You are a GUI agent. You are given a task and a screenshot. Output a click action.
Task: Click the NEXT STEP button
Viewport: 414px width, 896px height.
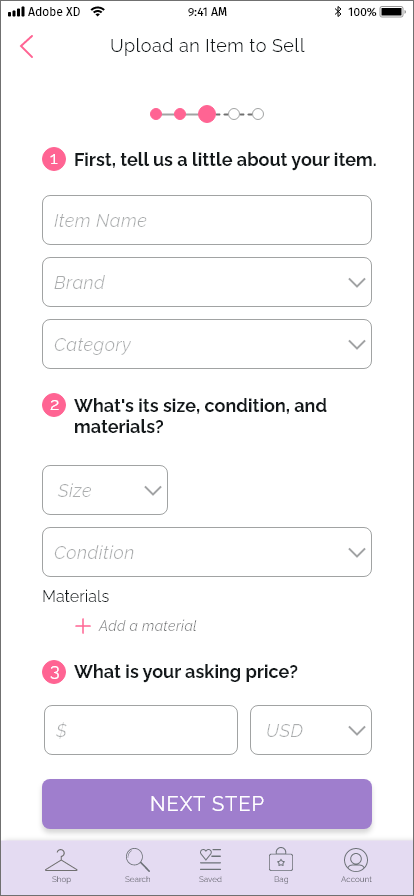[x=207, y=804]
